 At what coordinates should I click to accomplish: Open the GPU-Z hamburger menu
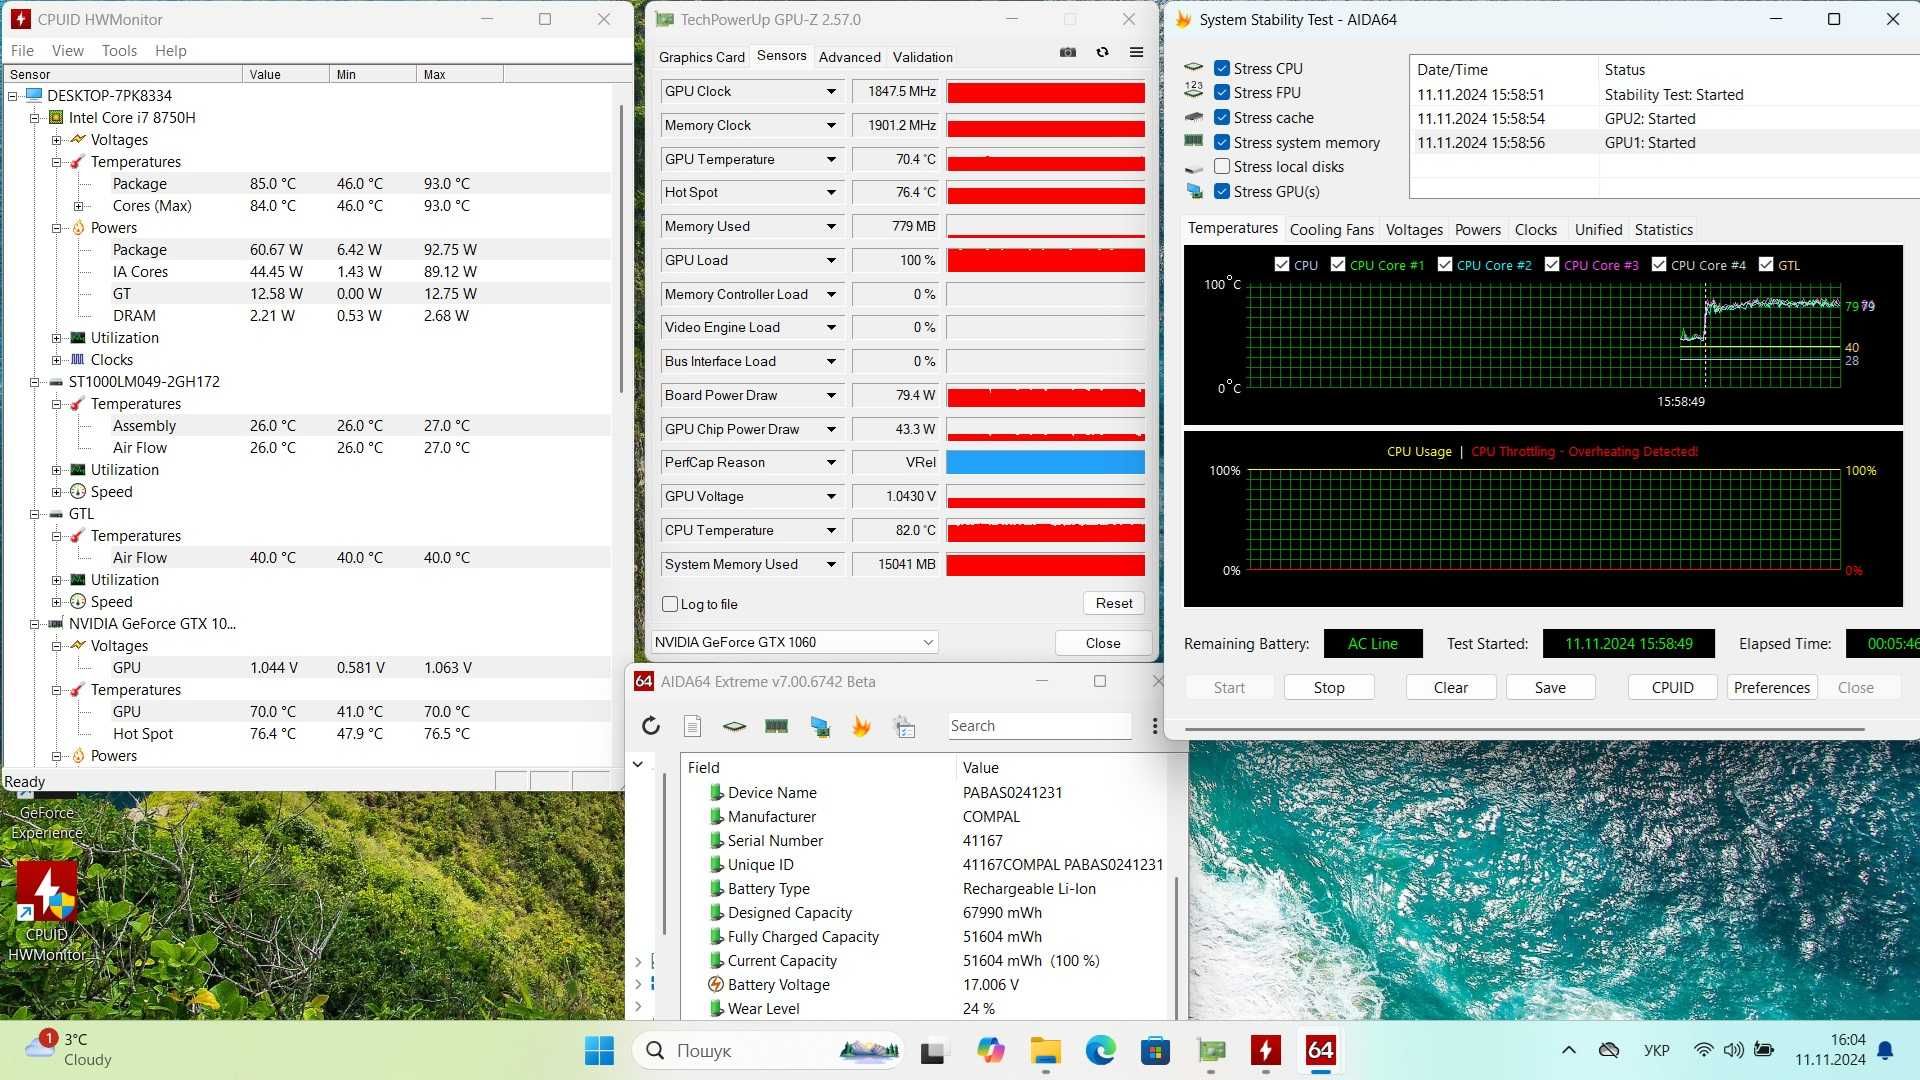pos(1136,53)
